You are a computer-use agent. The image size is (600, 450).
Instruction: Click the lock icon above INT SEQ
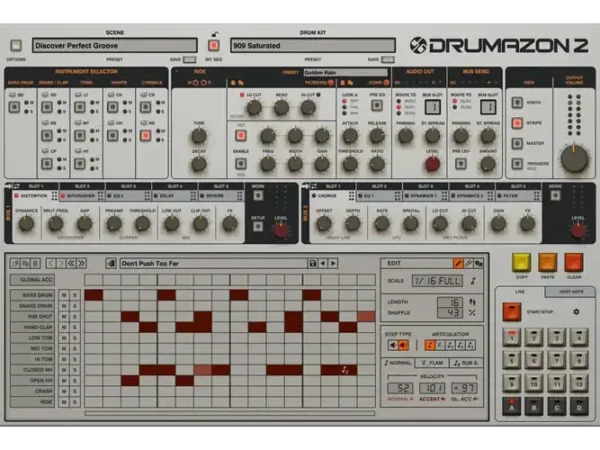[215, 34]
